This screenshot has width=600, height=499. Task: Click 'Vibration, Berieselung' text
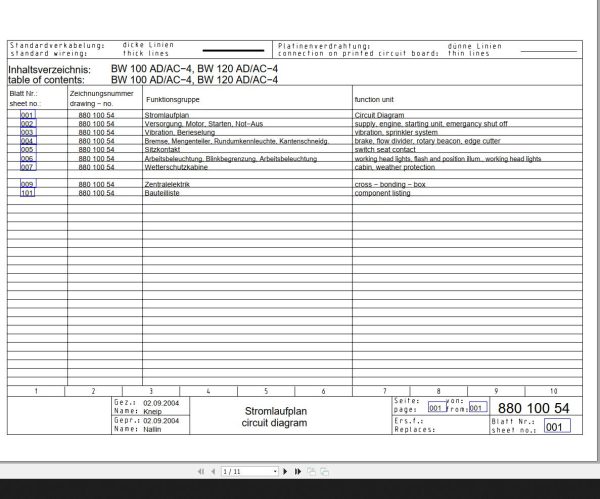[179, 132]
